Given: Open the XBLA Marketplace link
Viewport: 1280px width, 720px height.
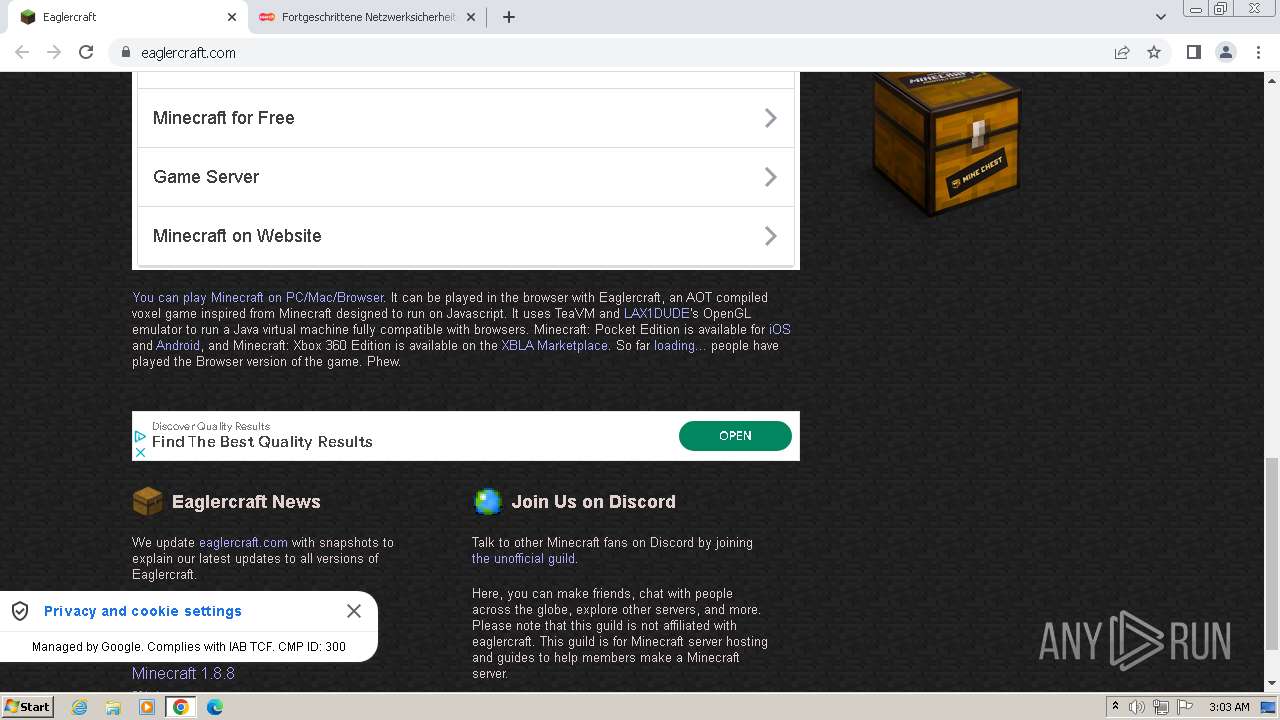Looking at the screenshot, I should point(554,345).
